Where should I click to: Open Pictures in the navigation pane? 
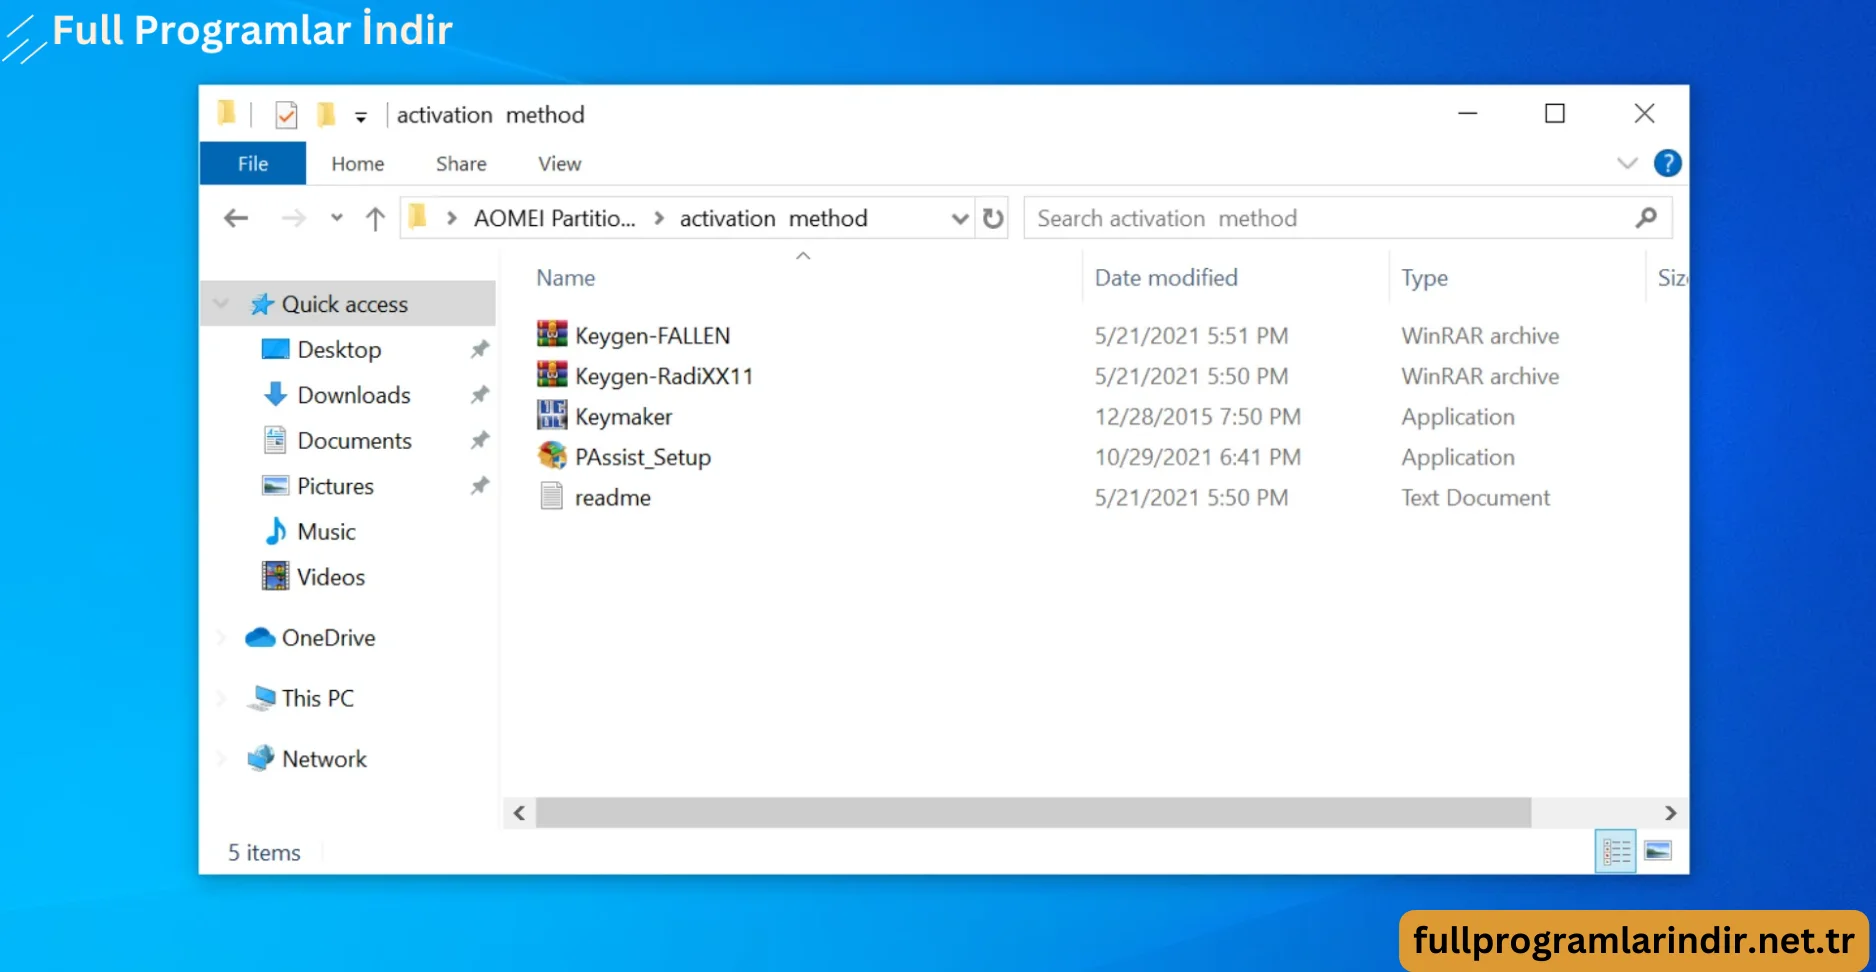[335, 486]
